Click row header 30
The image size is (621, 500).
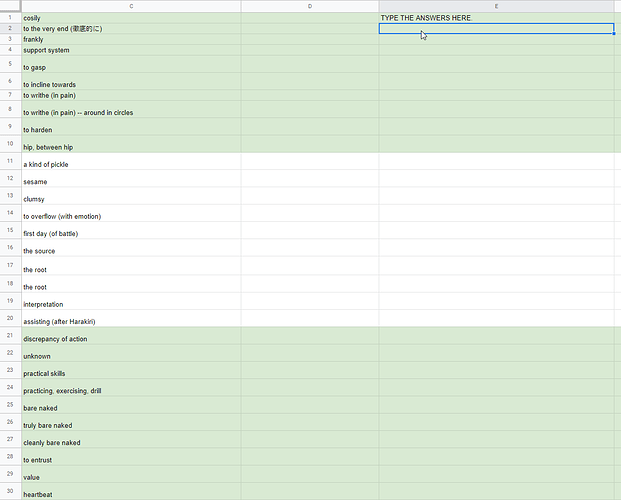[10, 491]
